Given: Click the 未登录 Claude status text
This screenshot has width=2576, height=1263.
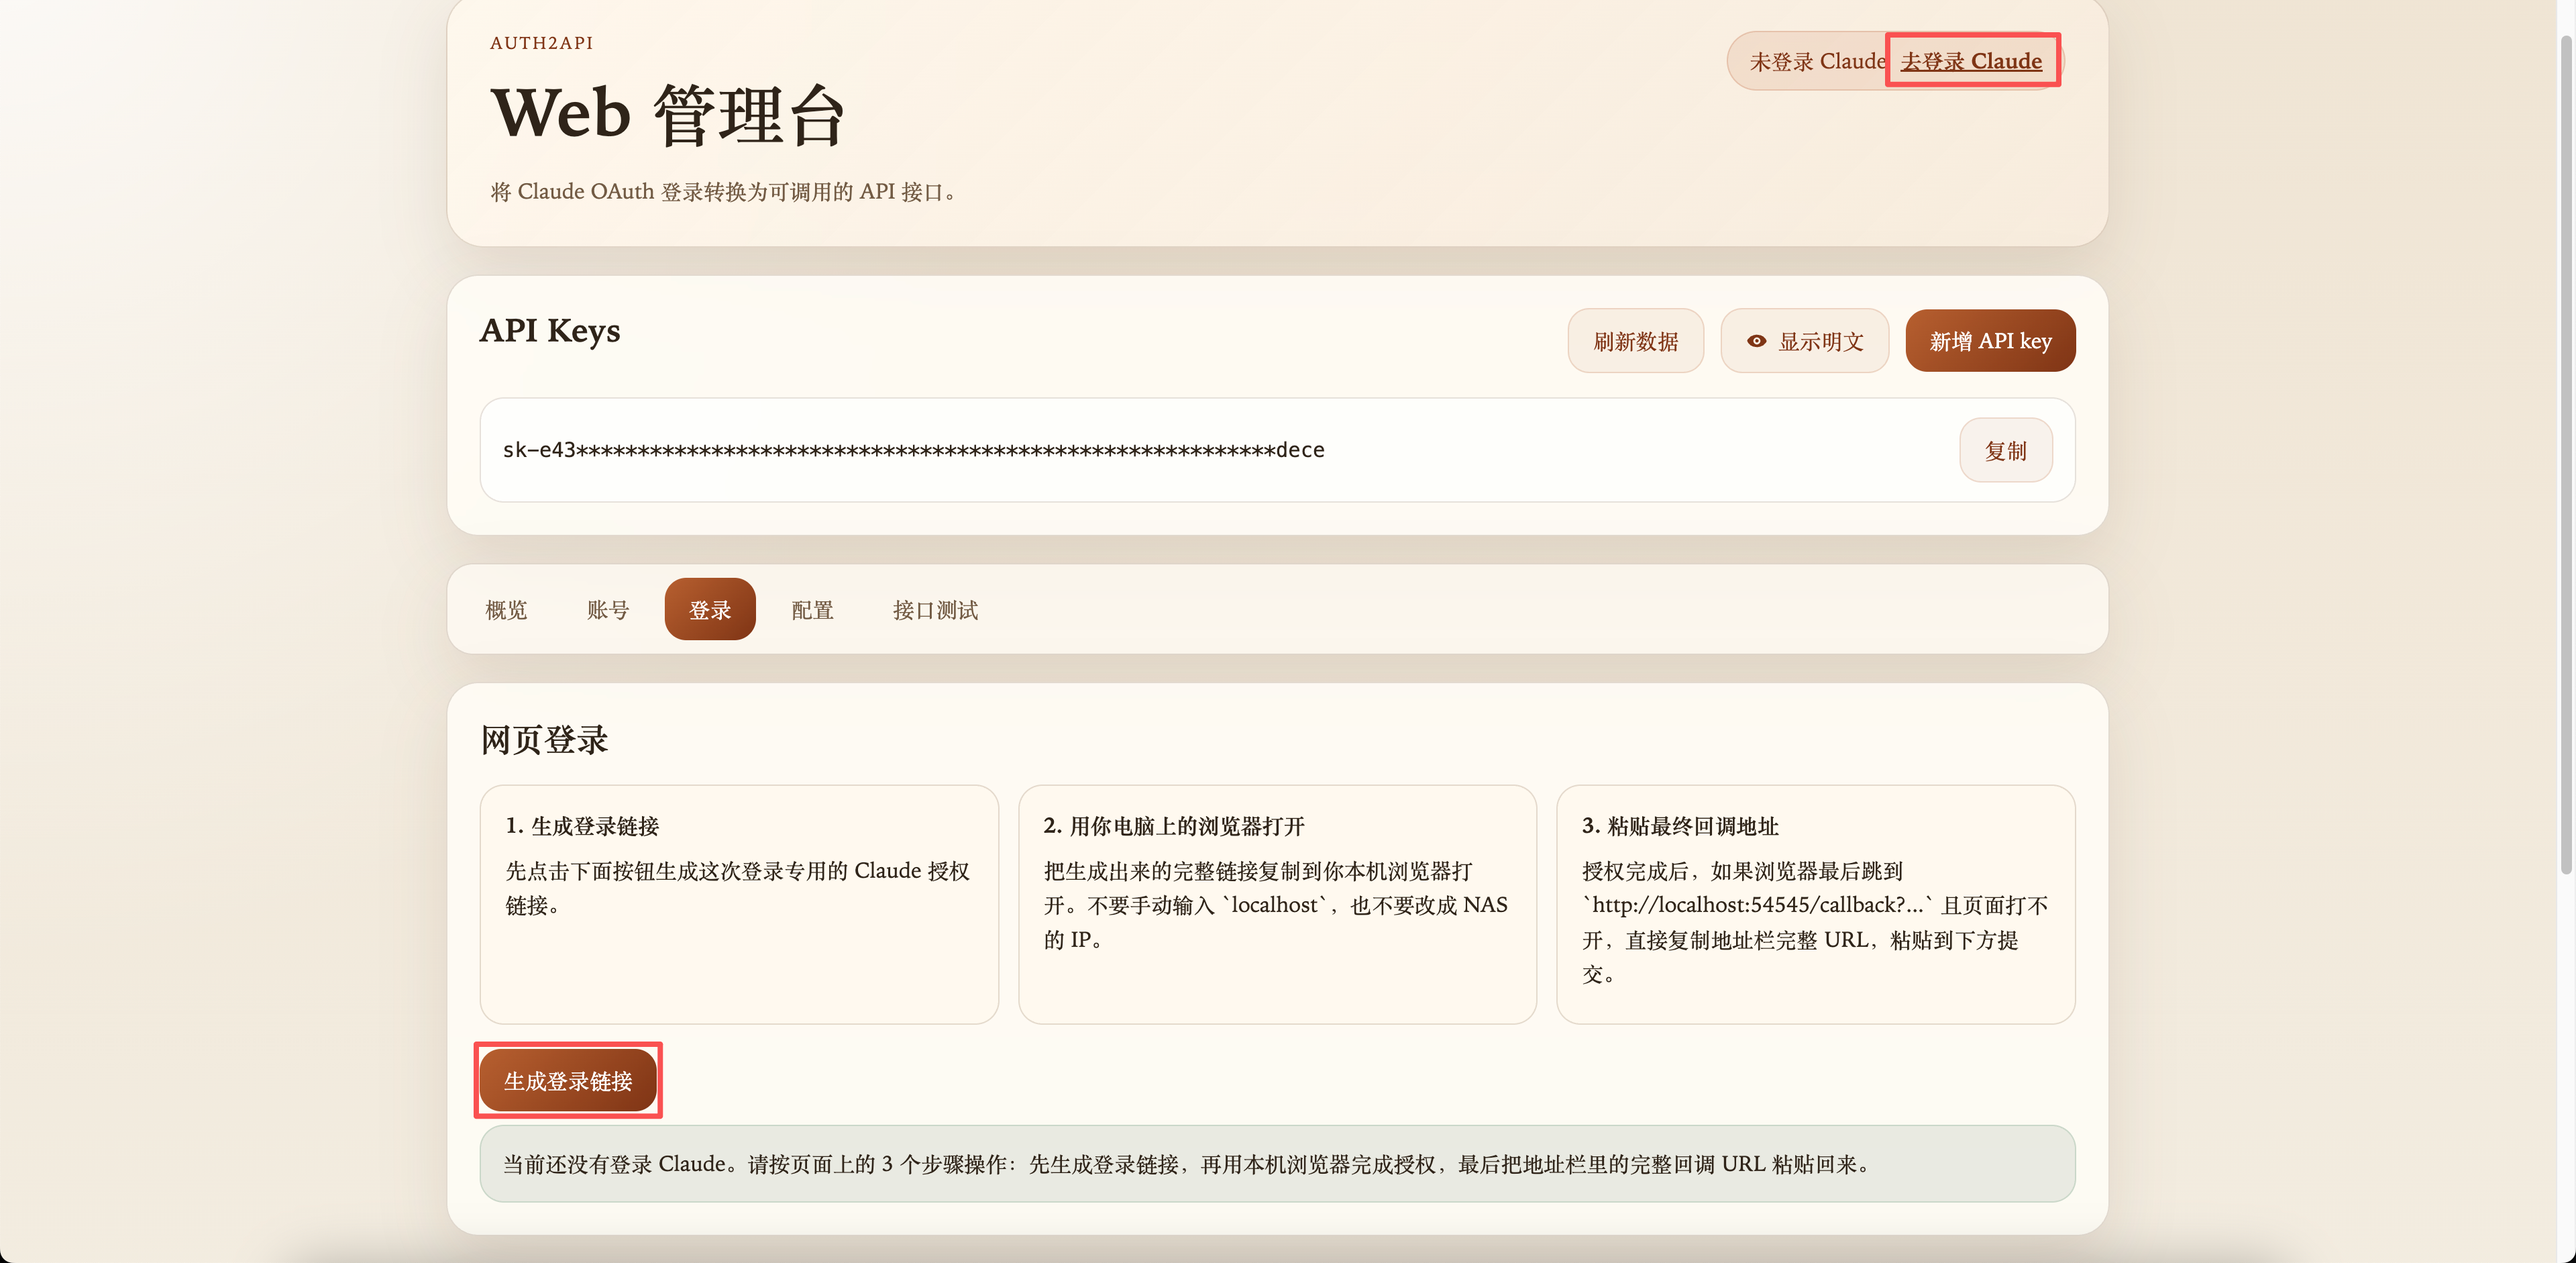Looking at the screenshot, I should pyautogui.click(x=1817, y=61).
